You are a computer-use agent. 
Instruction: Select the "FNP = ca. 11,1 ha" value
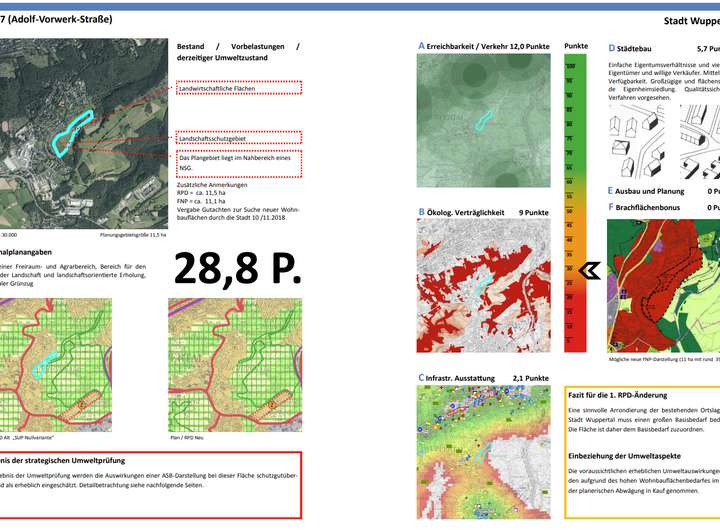201,201
